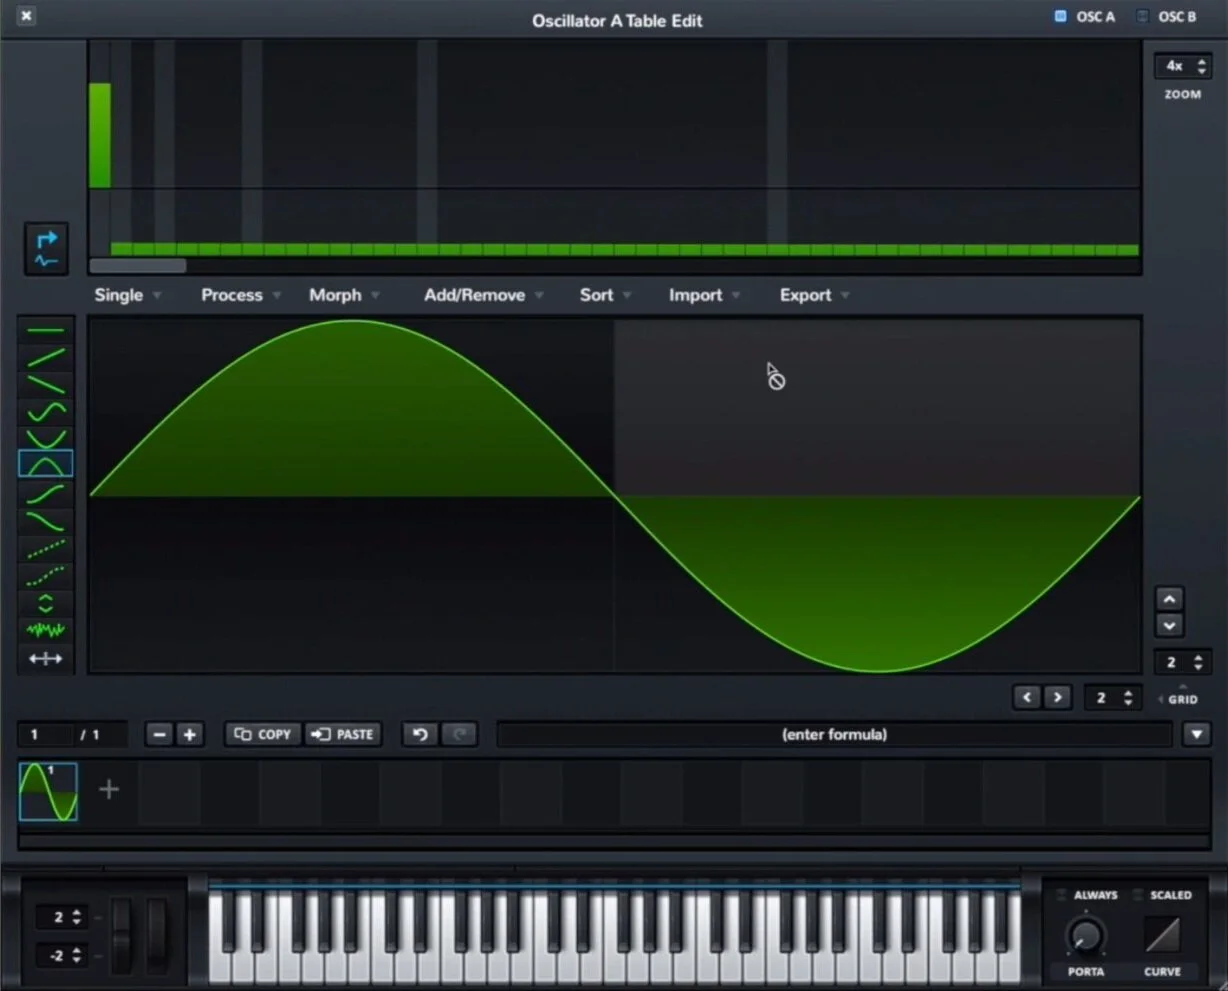Select the half-sine bump draw tool
Image resolution: width=1228 pixels, height=991 pixels.
[x=46, y=462]
